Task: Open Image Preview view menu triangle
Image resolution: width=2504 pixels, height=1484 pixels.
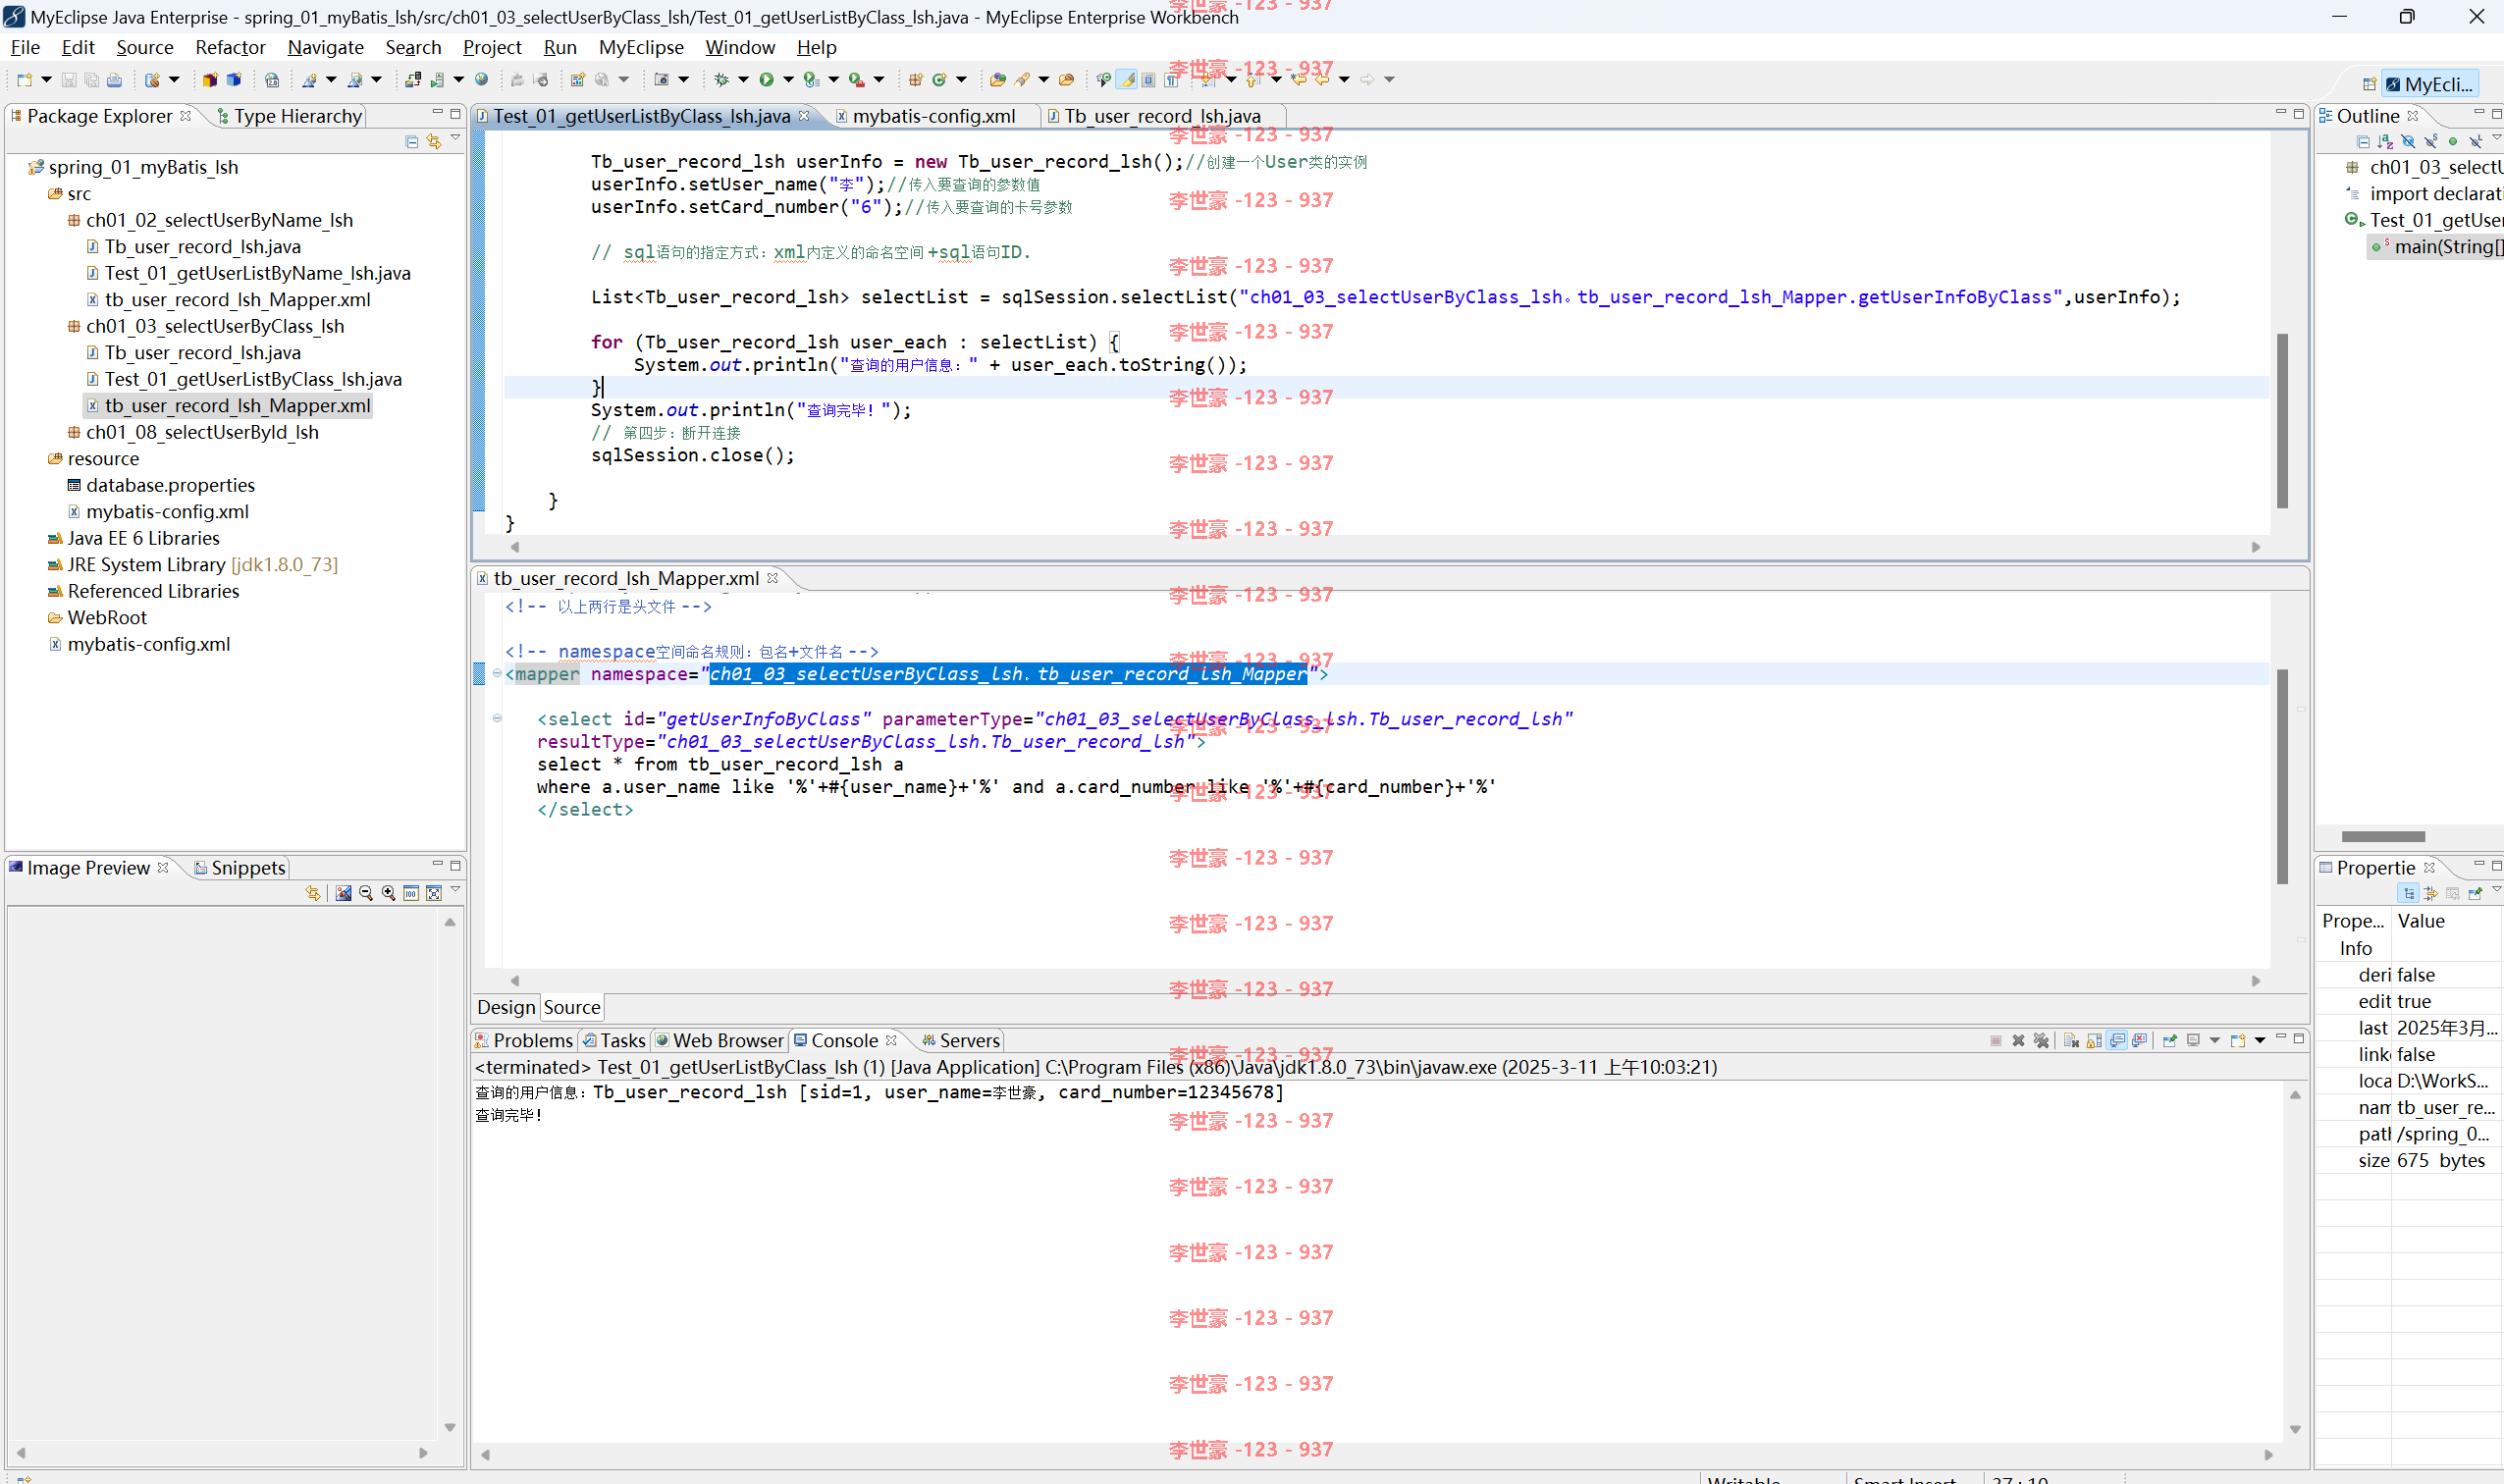Action: (x=455, y=890)
